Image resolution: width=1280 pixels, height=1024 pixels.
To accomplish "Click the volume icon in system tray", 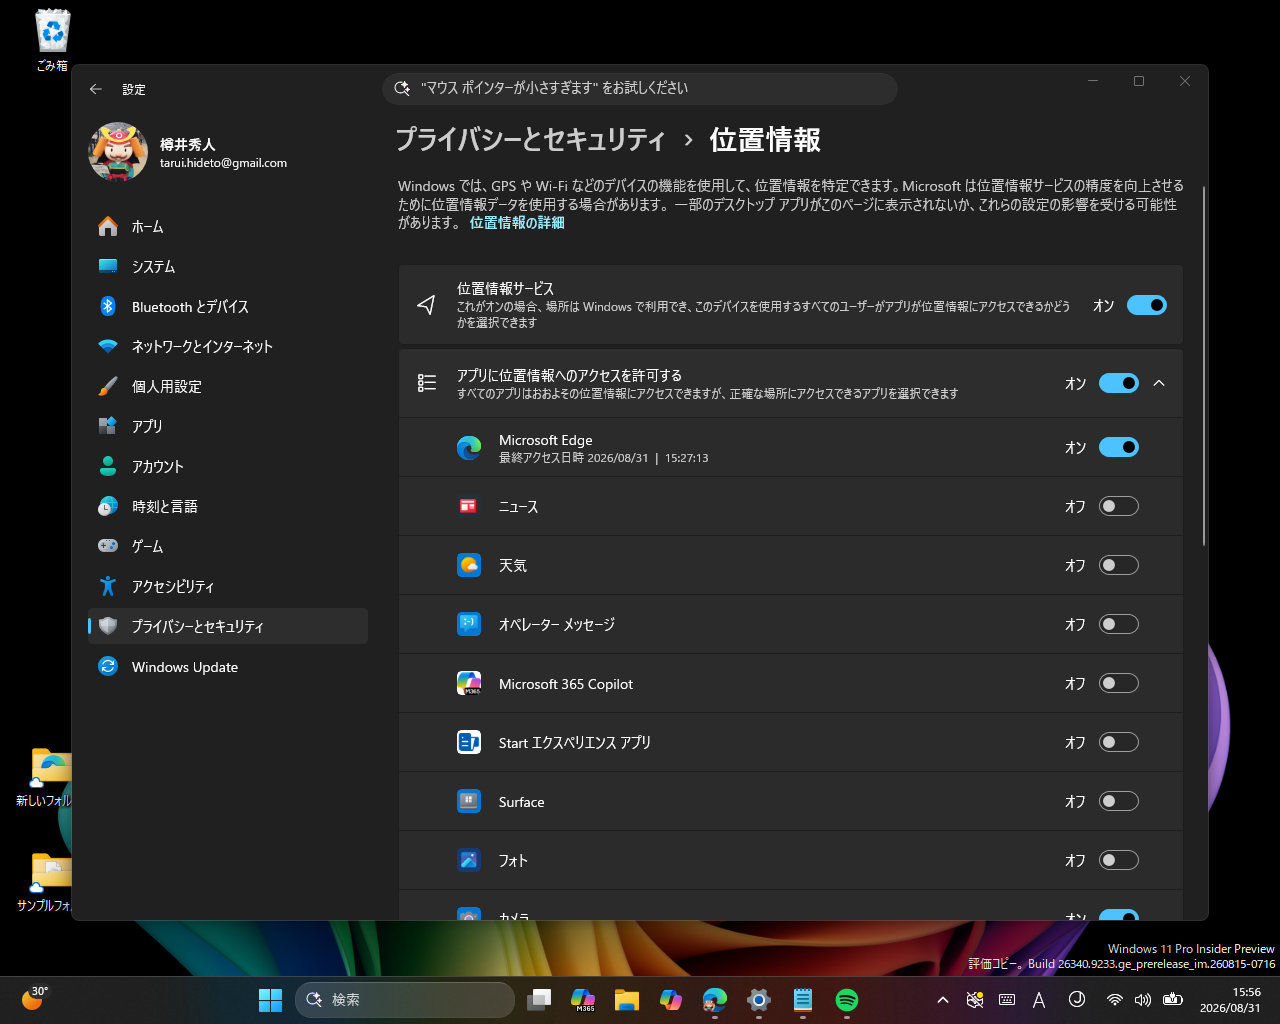I will point(1144,1000).
